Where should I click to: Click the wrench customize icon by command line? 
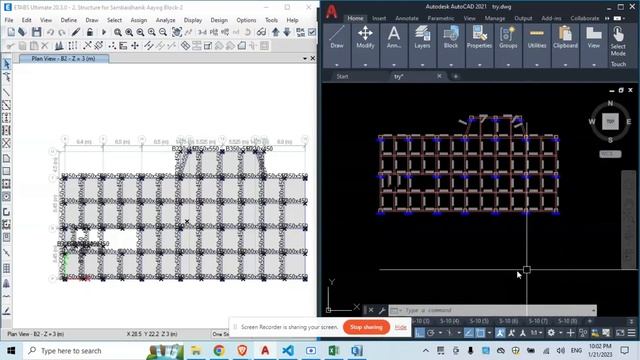[x=382, y=310]
